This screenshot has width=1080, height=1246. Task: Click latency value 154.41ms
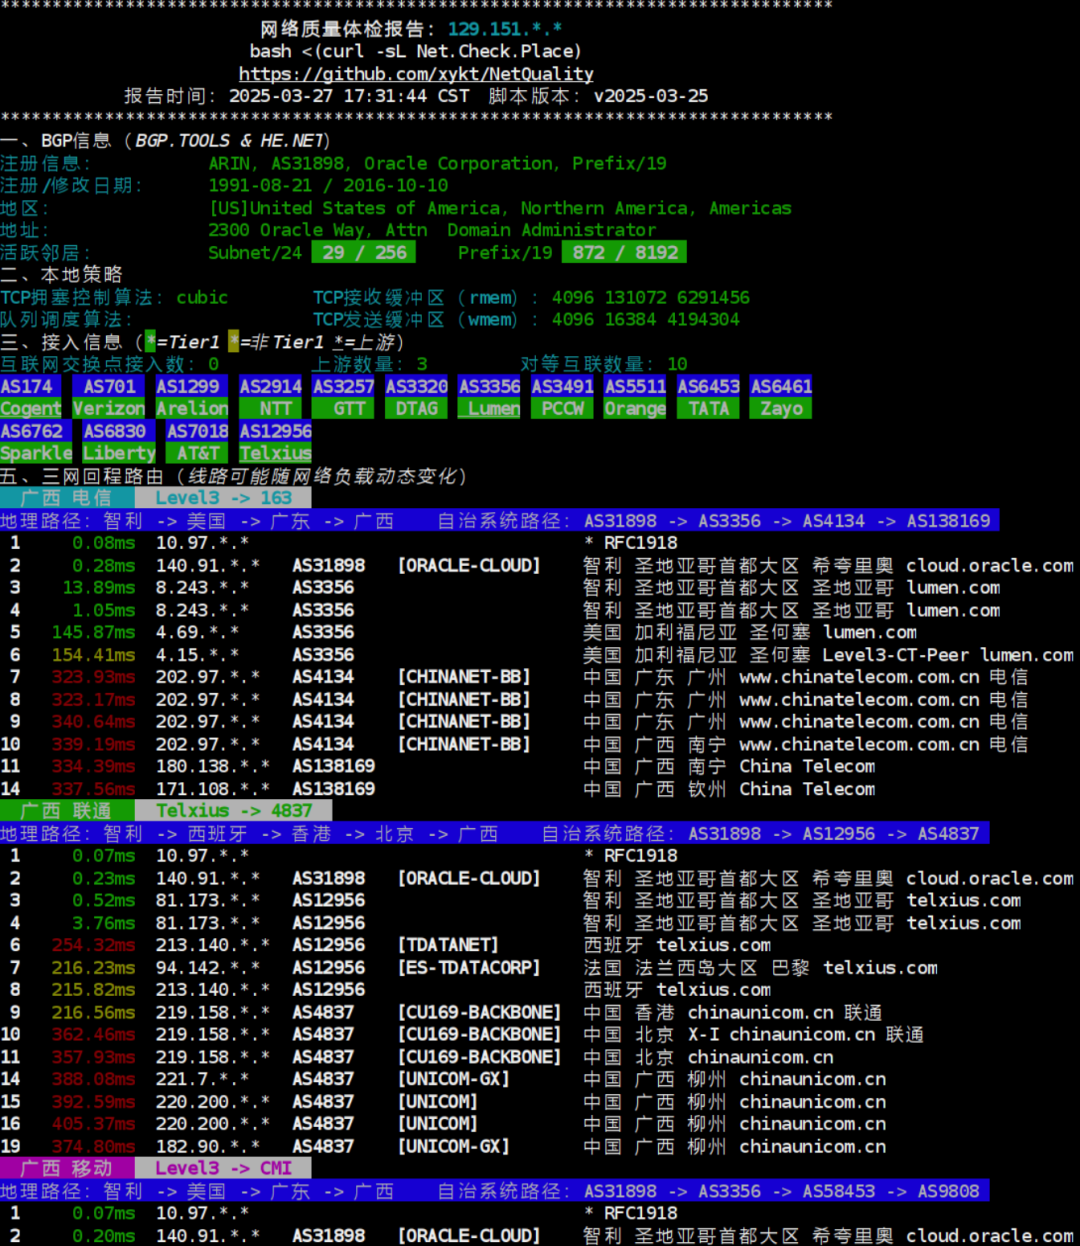(94, 655)
